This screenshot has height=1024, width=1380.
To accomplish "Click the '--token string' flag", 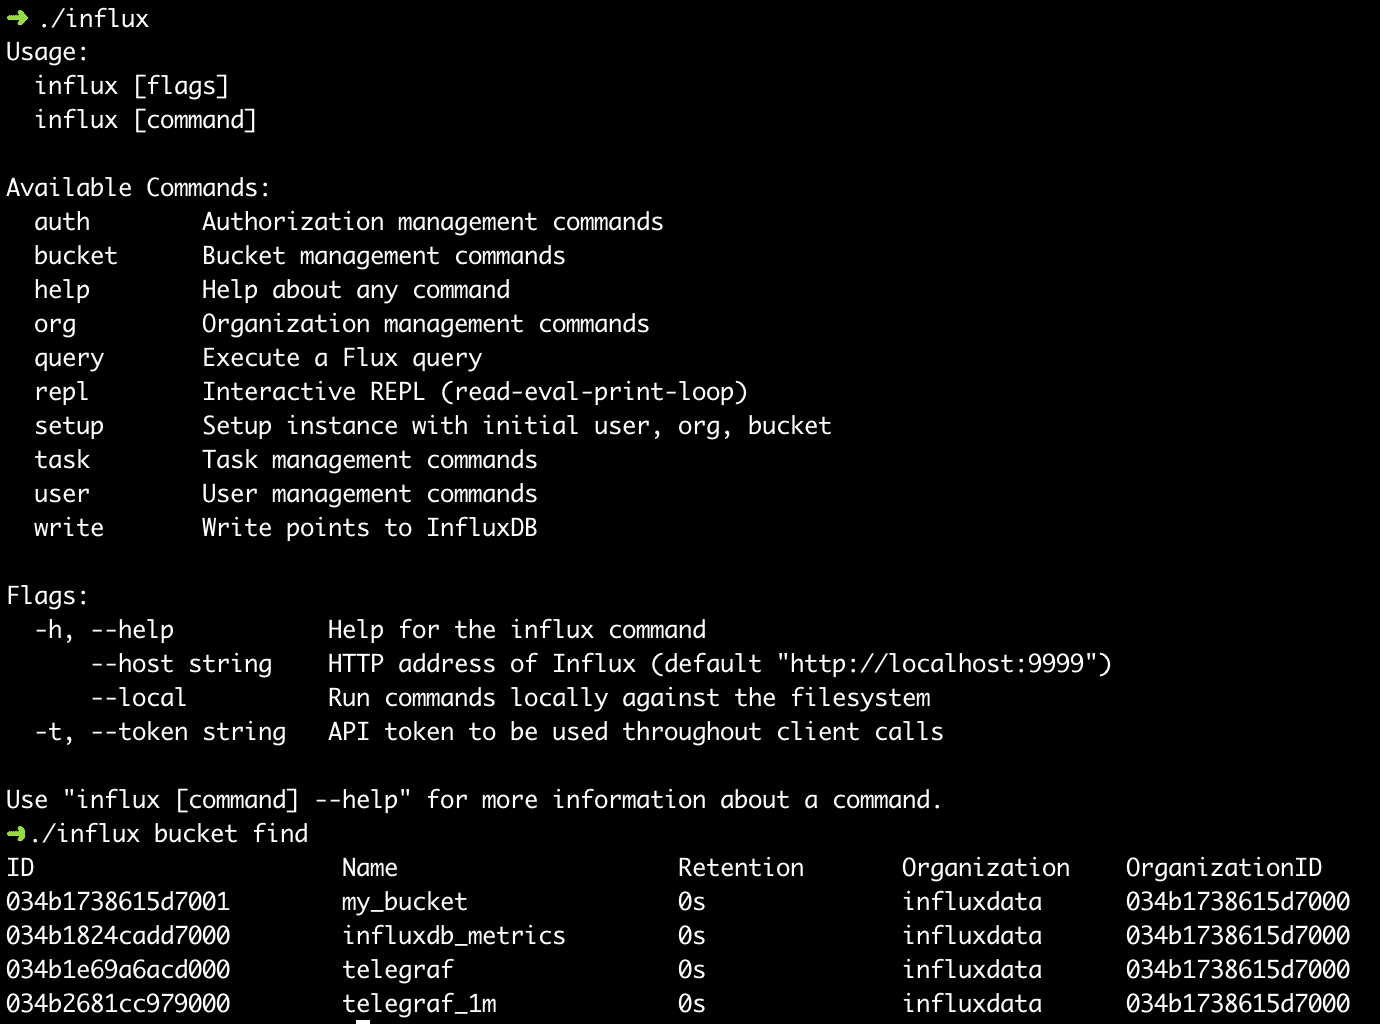I will (x=188, y=732).
